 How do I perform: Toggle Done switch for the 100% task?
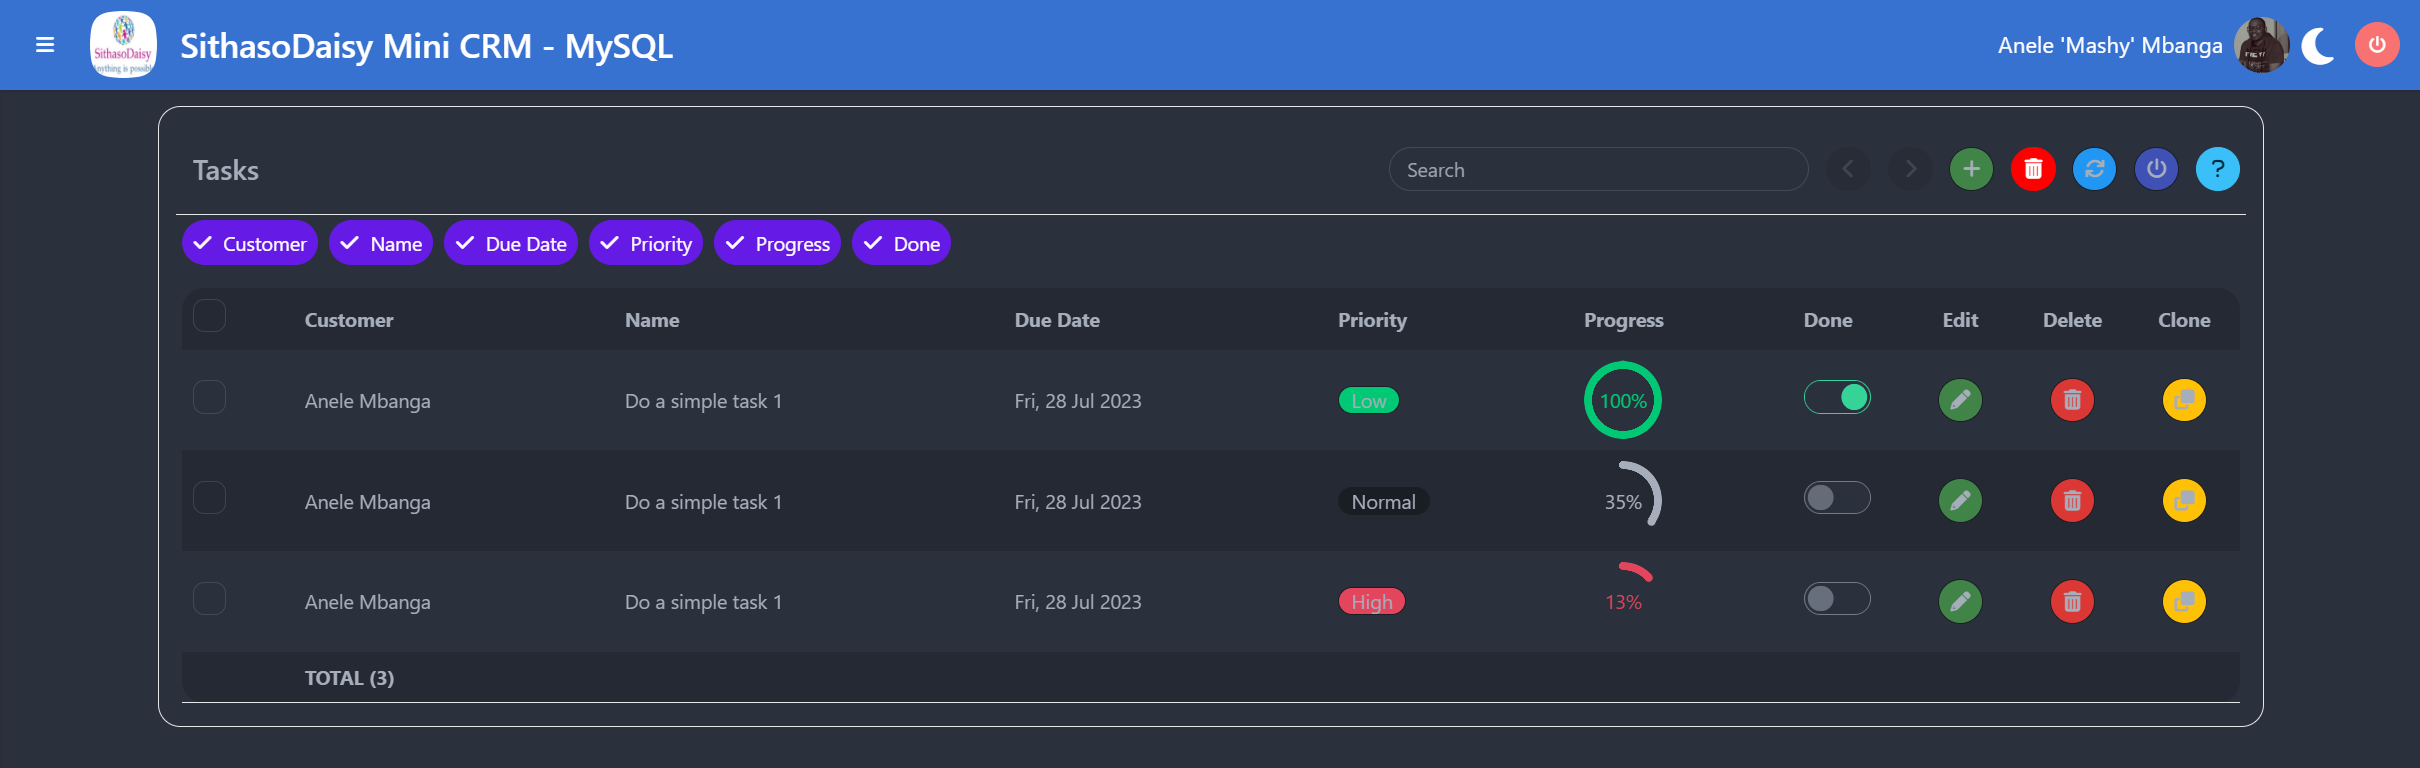1837,398
